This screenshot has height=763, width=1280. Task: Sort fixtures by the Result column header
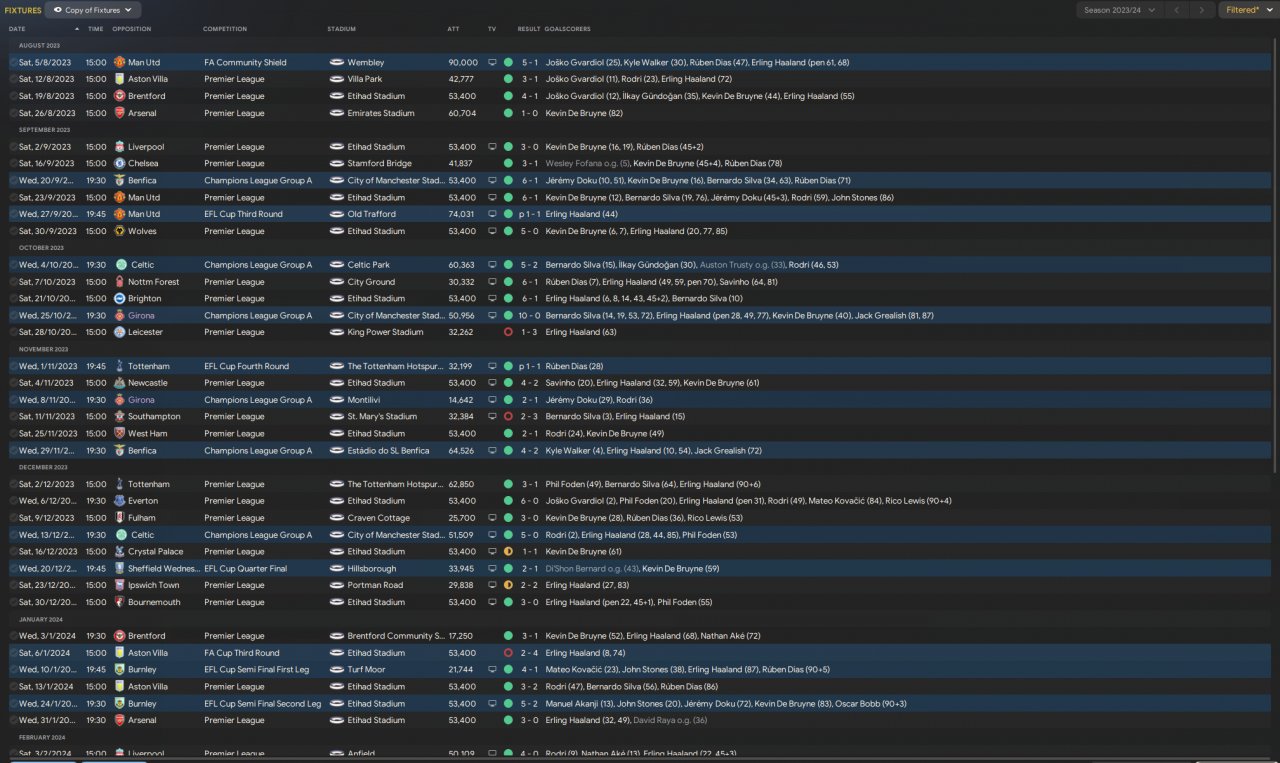coord(529,29)
